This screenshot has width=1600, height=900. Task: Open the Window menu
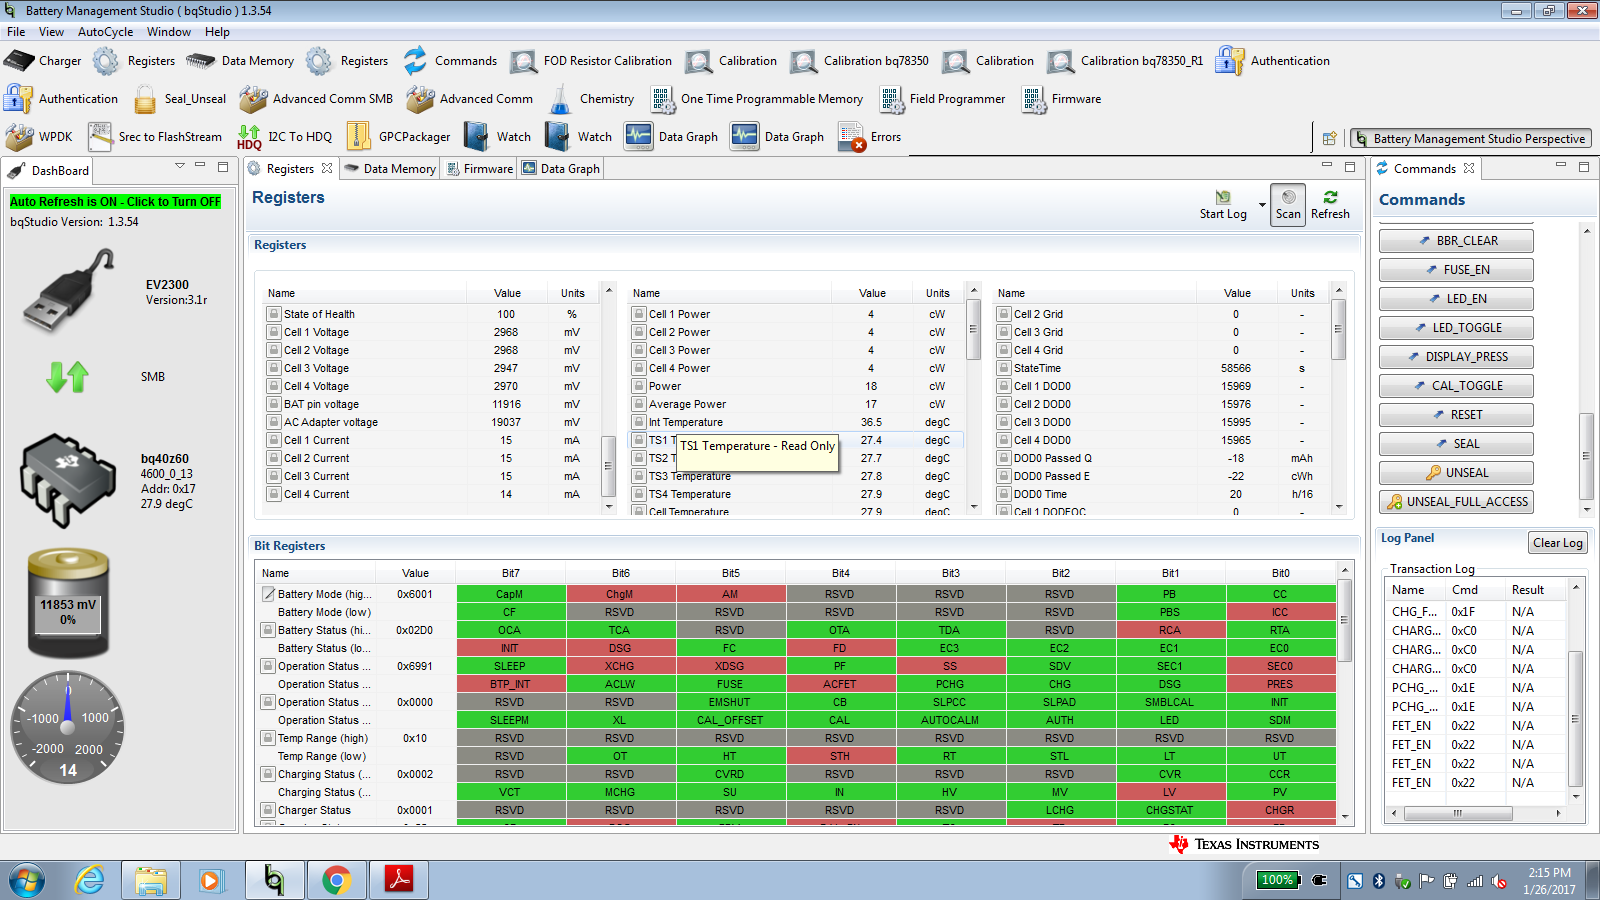pos(169,32)
